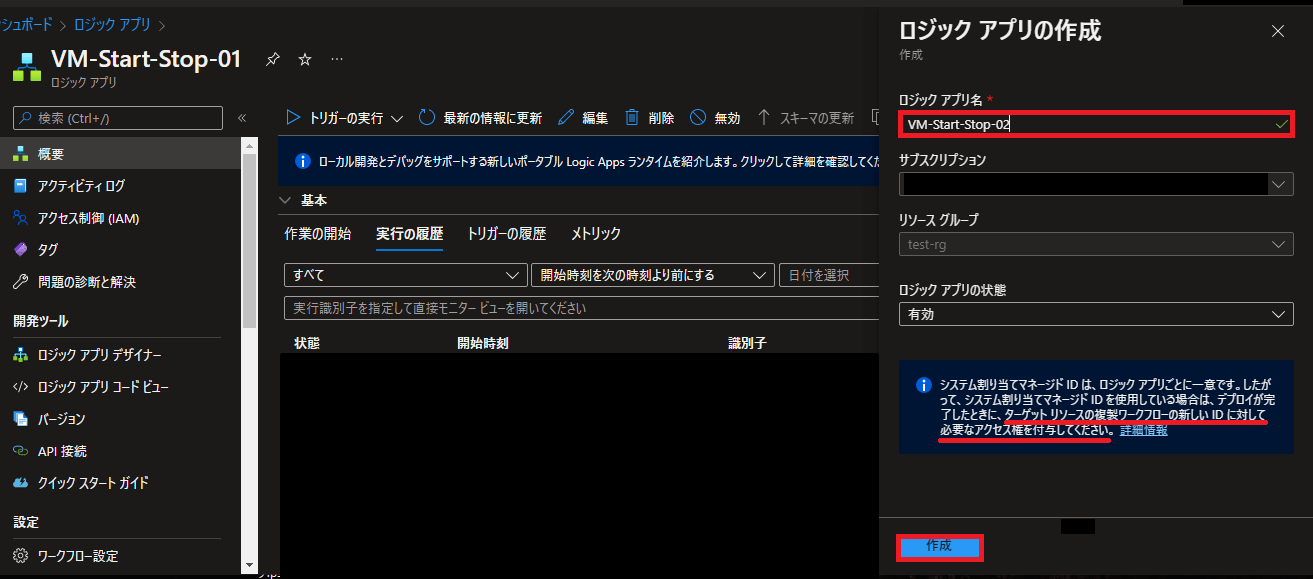This screenshot has width=1313, height=579.
Task: Click the 詳細情報 link
Action: coord(1143,430)
